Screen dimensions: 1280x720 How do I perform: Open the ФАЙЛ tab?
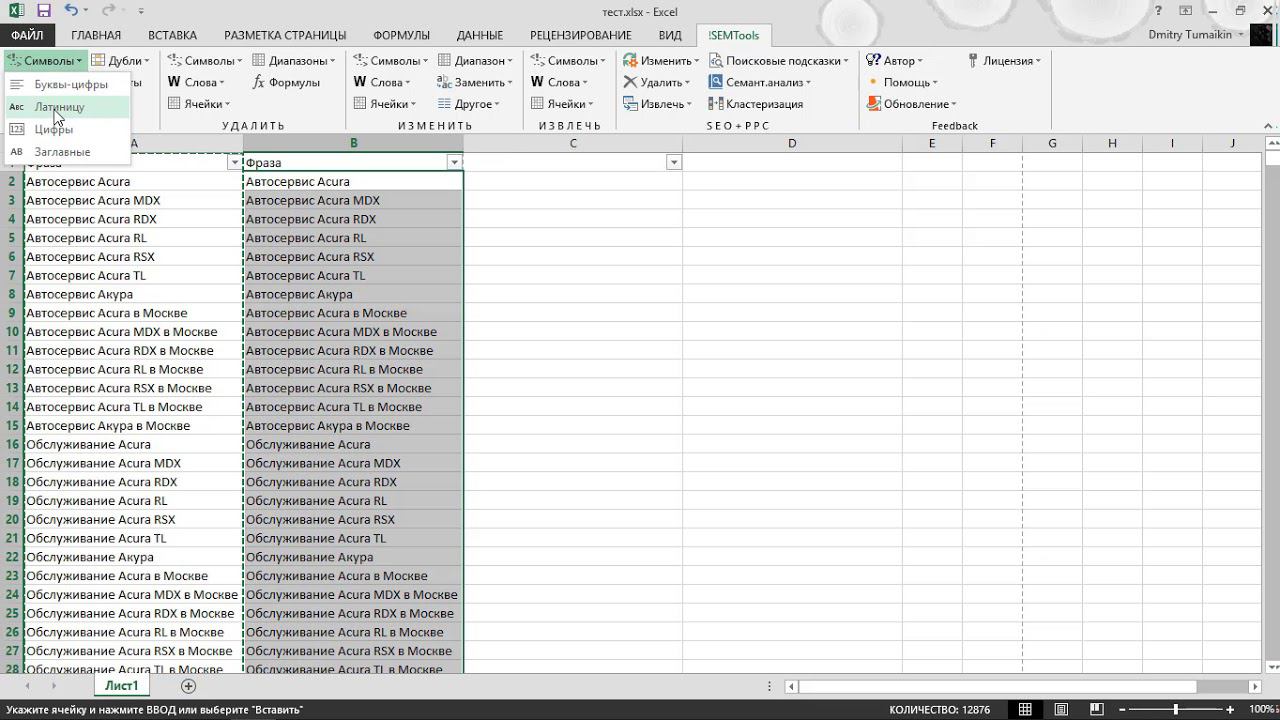click(27, 35)
